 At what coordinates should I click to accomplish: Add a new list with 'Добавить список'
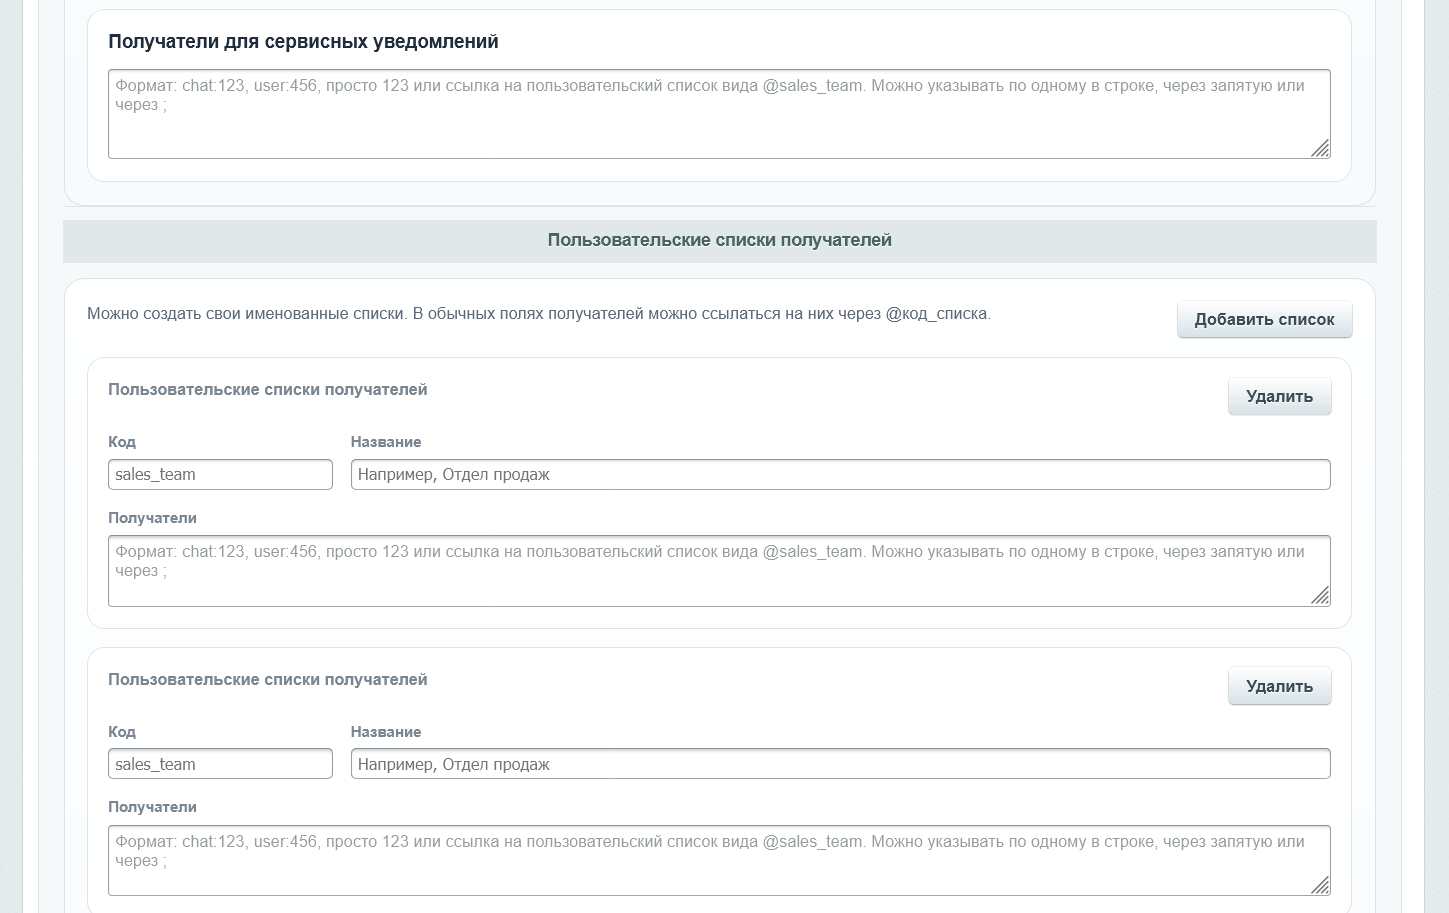click(x=1264, y=319)
